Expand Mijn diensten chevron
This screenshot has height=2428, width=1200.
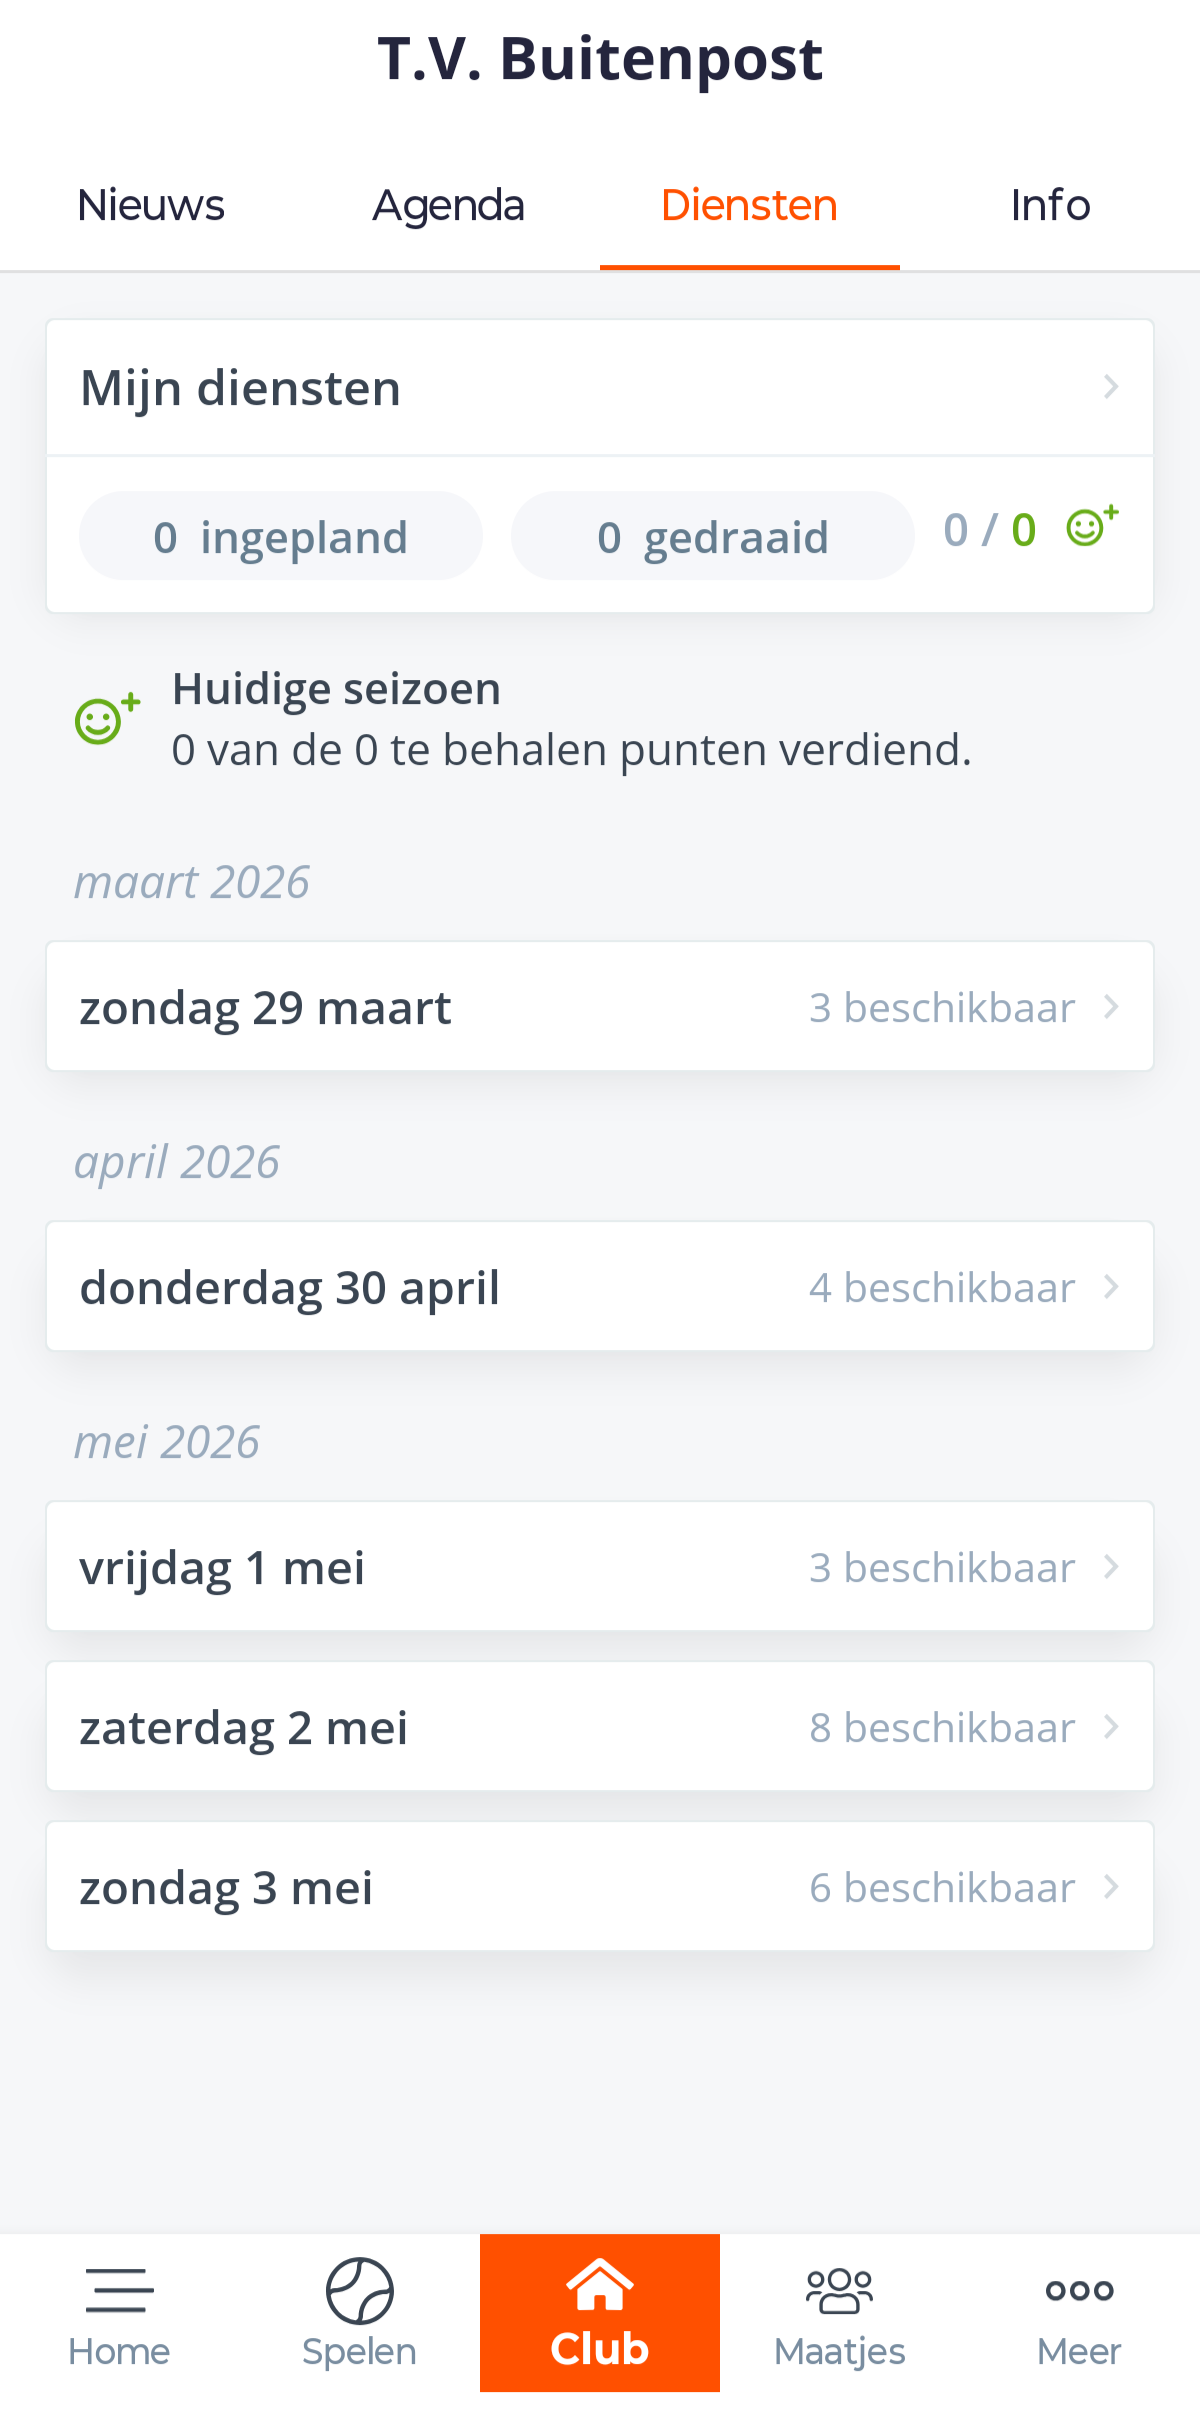1110,387
